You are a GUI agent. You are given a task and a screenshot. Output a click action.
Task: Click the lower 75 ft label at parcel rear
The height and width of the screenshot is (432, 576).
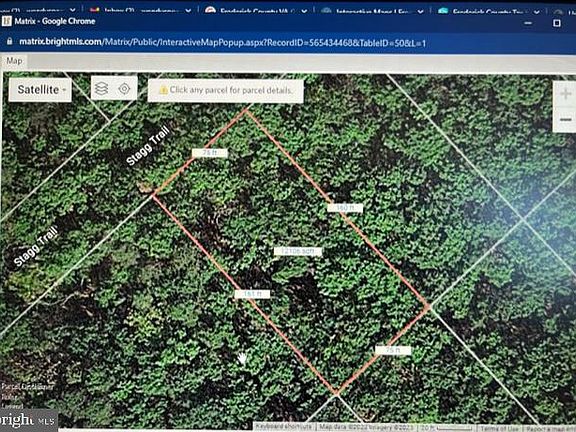(393, 350)
